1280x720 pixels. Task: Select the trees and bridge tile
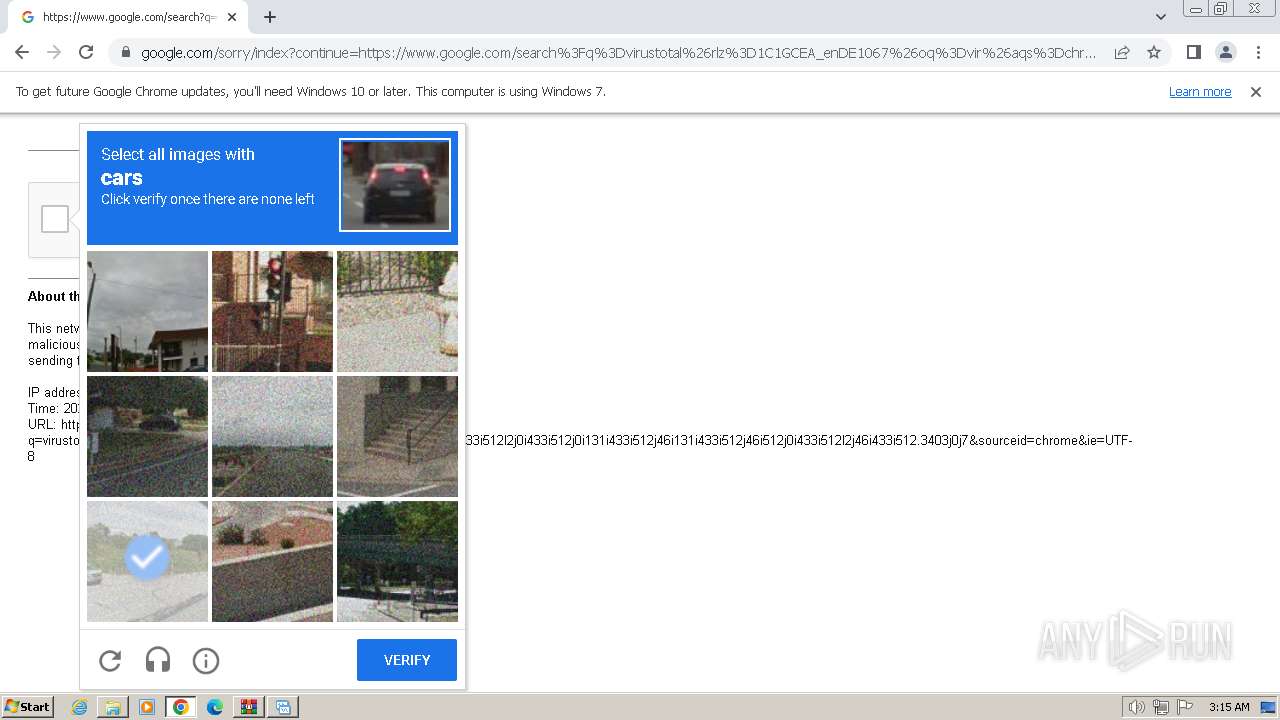(x=397, y=561)
